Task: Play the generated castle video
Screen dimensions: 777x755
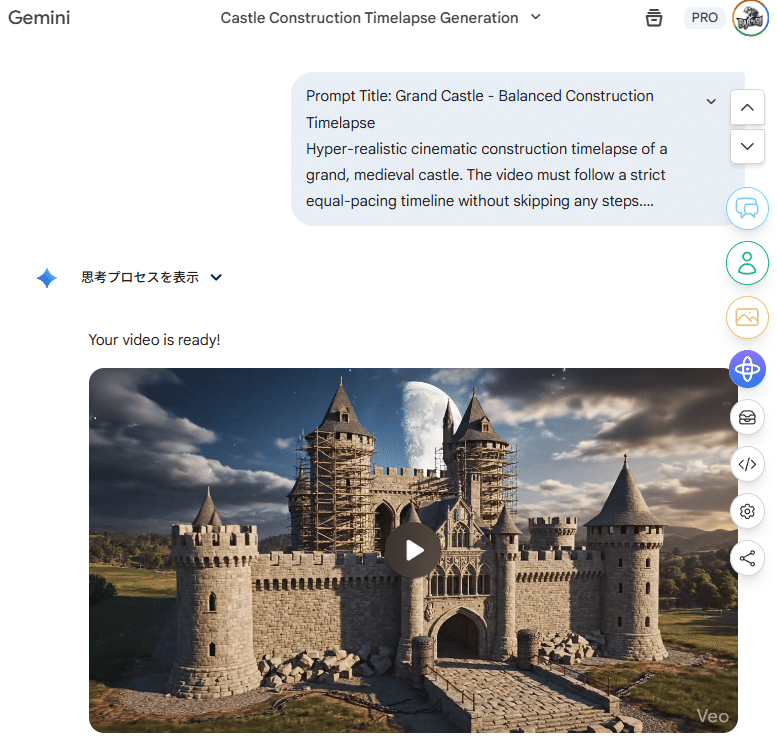Action: pyautogui.click(x=414, y=550)
